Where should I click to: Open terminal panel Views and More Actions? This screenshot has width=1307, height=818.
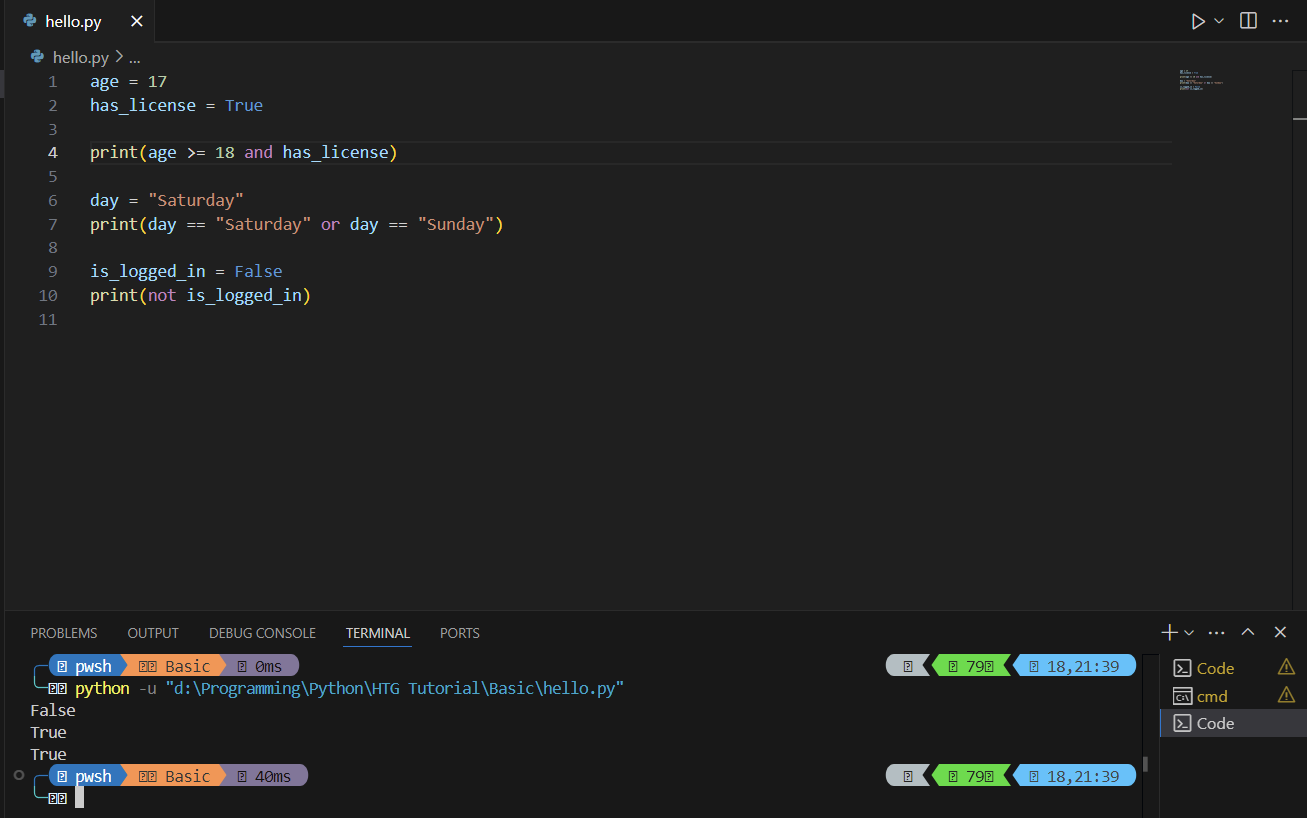(1216, 633)
